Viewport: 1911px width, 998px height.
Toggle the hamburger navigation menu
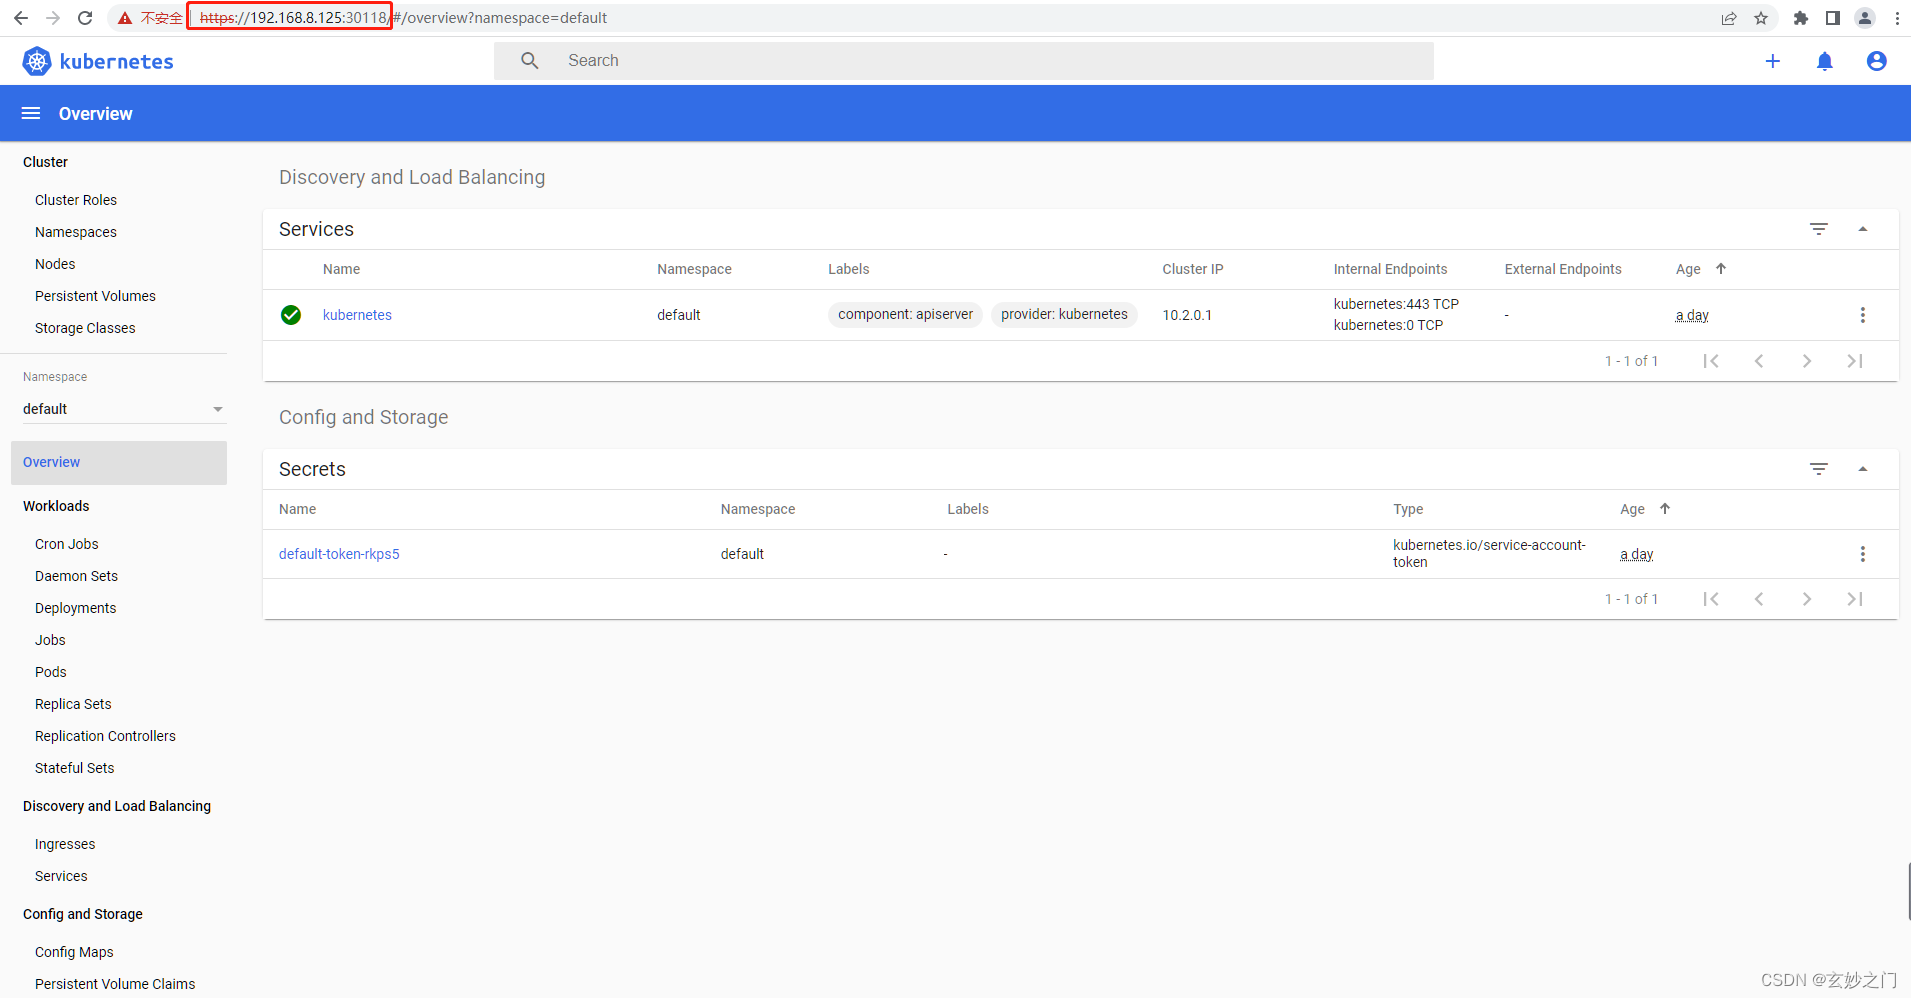coord(31,113)
